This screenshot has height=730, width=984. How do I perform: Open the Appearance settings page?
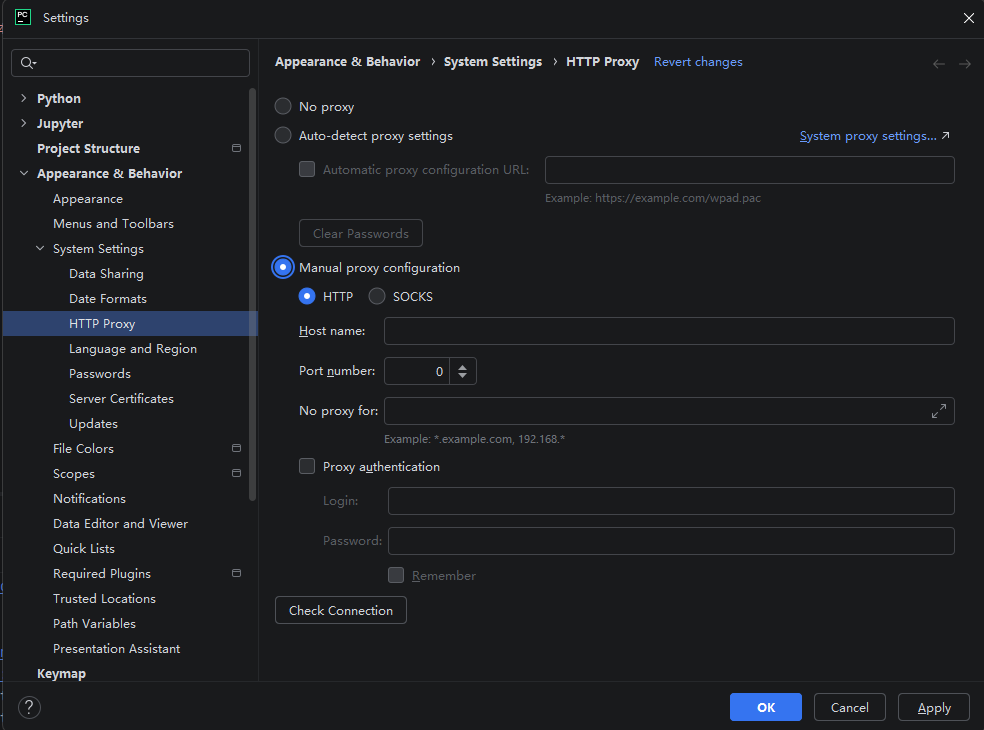(88, 198)
